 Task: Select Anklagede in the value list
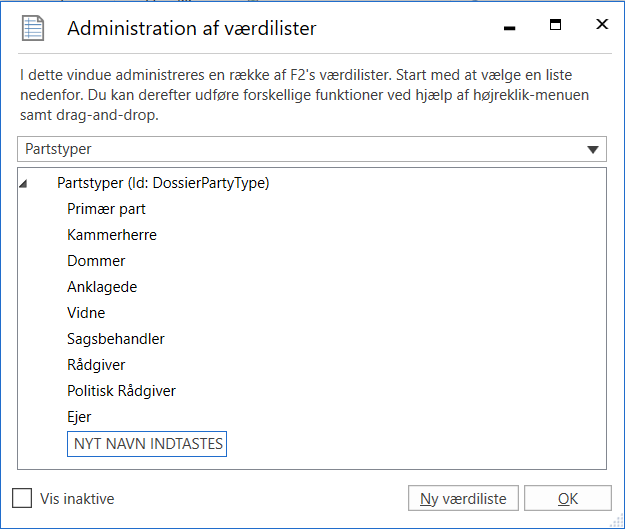pos(102,287)
